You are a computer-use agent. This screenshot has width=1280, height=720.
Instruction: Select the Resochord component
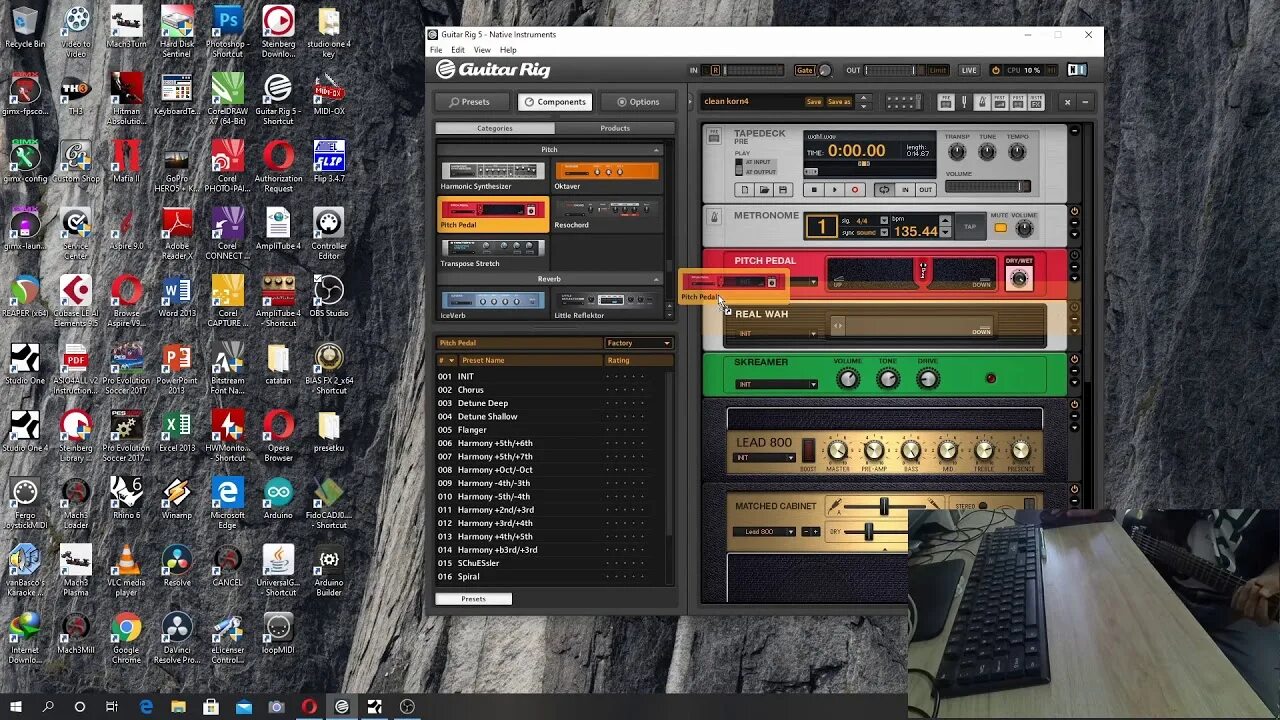click(x=607, y=213)
